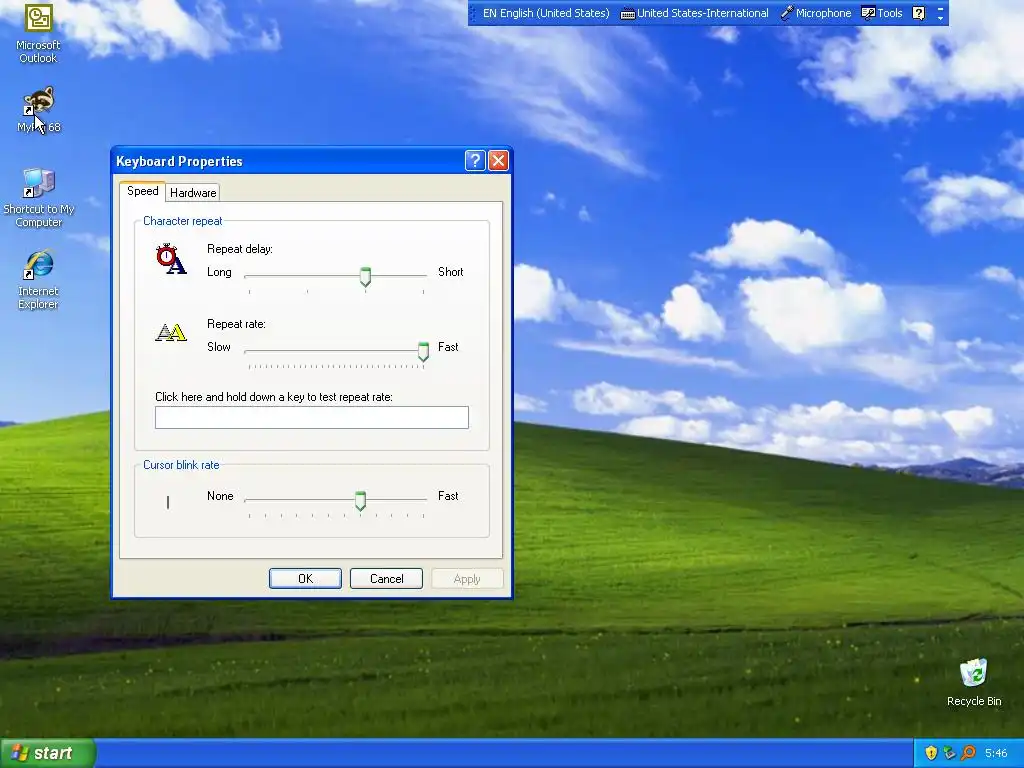The width and height of the screenshot is (1024, 768).
Task: Click the security shield tray icon
Action: coord(931,753)
